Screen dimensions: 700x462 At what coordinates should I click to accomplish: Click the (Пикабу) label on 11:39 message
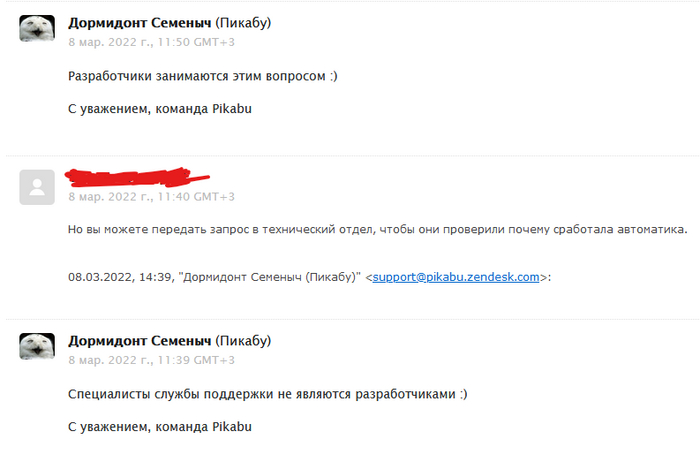tap(240, 340)
